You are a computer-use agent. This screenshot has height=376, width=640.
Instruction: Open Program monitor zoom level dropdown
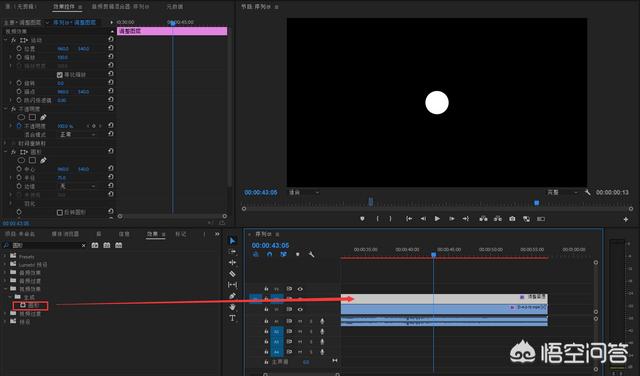click(x=304, y=192)
